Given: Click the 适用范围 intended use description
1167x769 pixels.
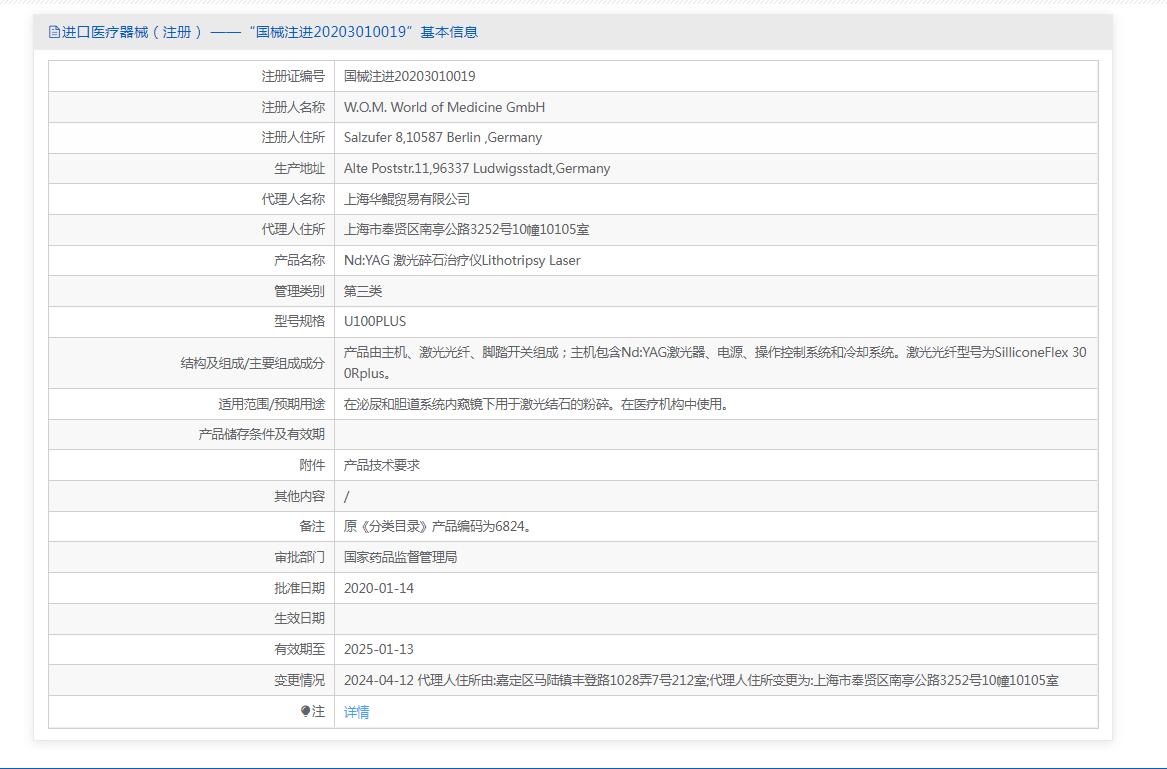Looking at the screenshot, I should 536,405.
